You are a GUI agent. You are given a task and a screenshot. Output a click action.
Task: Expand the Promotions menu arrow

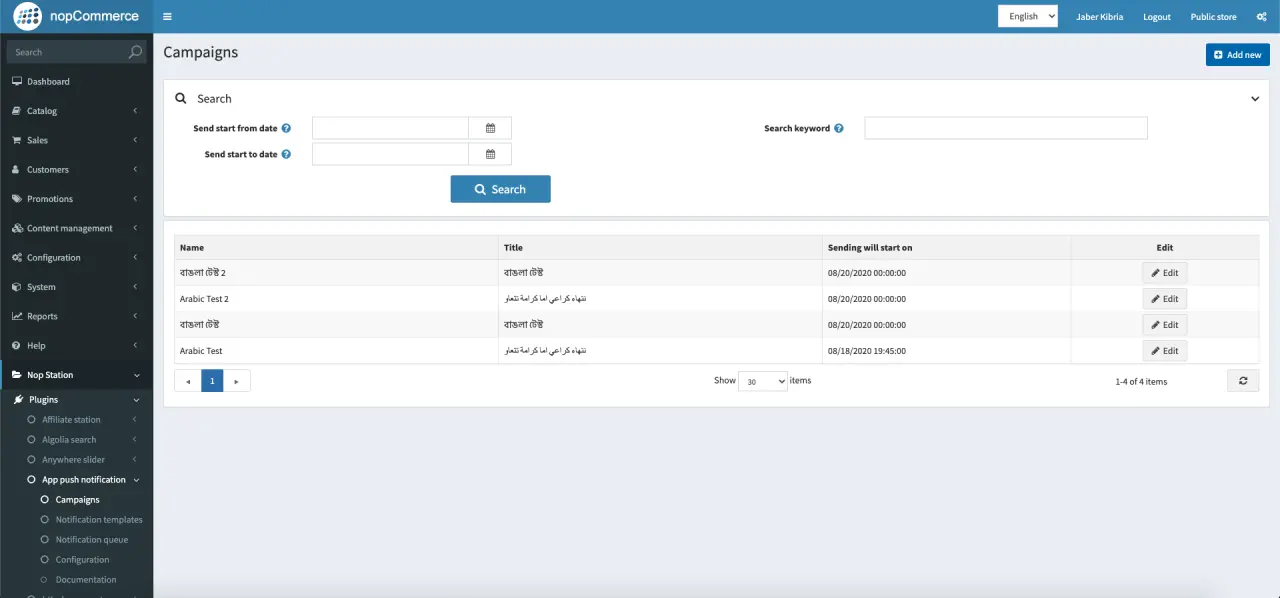tap(135, 199)
